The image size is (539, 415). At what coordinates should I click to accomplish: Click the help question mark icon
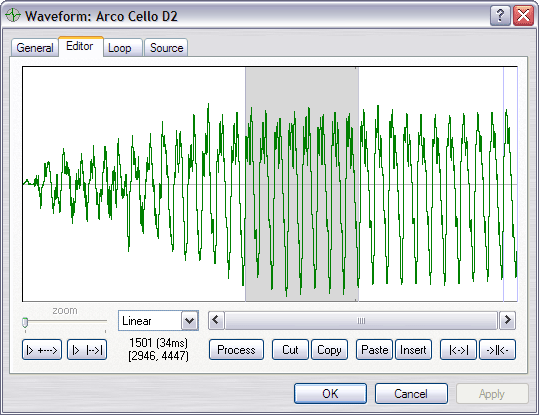500,15
